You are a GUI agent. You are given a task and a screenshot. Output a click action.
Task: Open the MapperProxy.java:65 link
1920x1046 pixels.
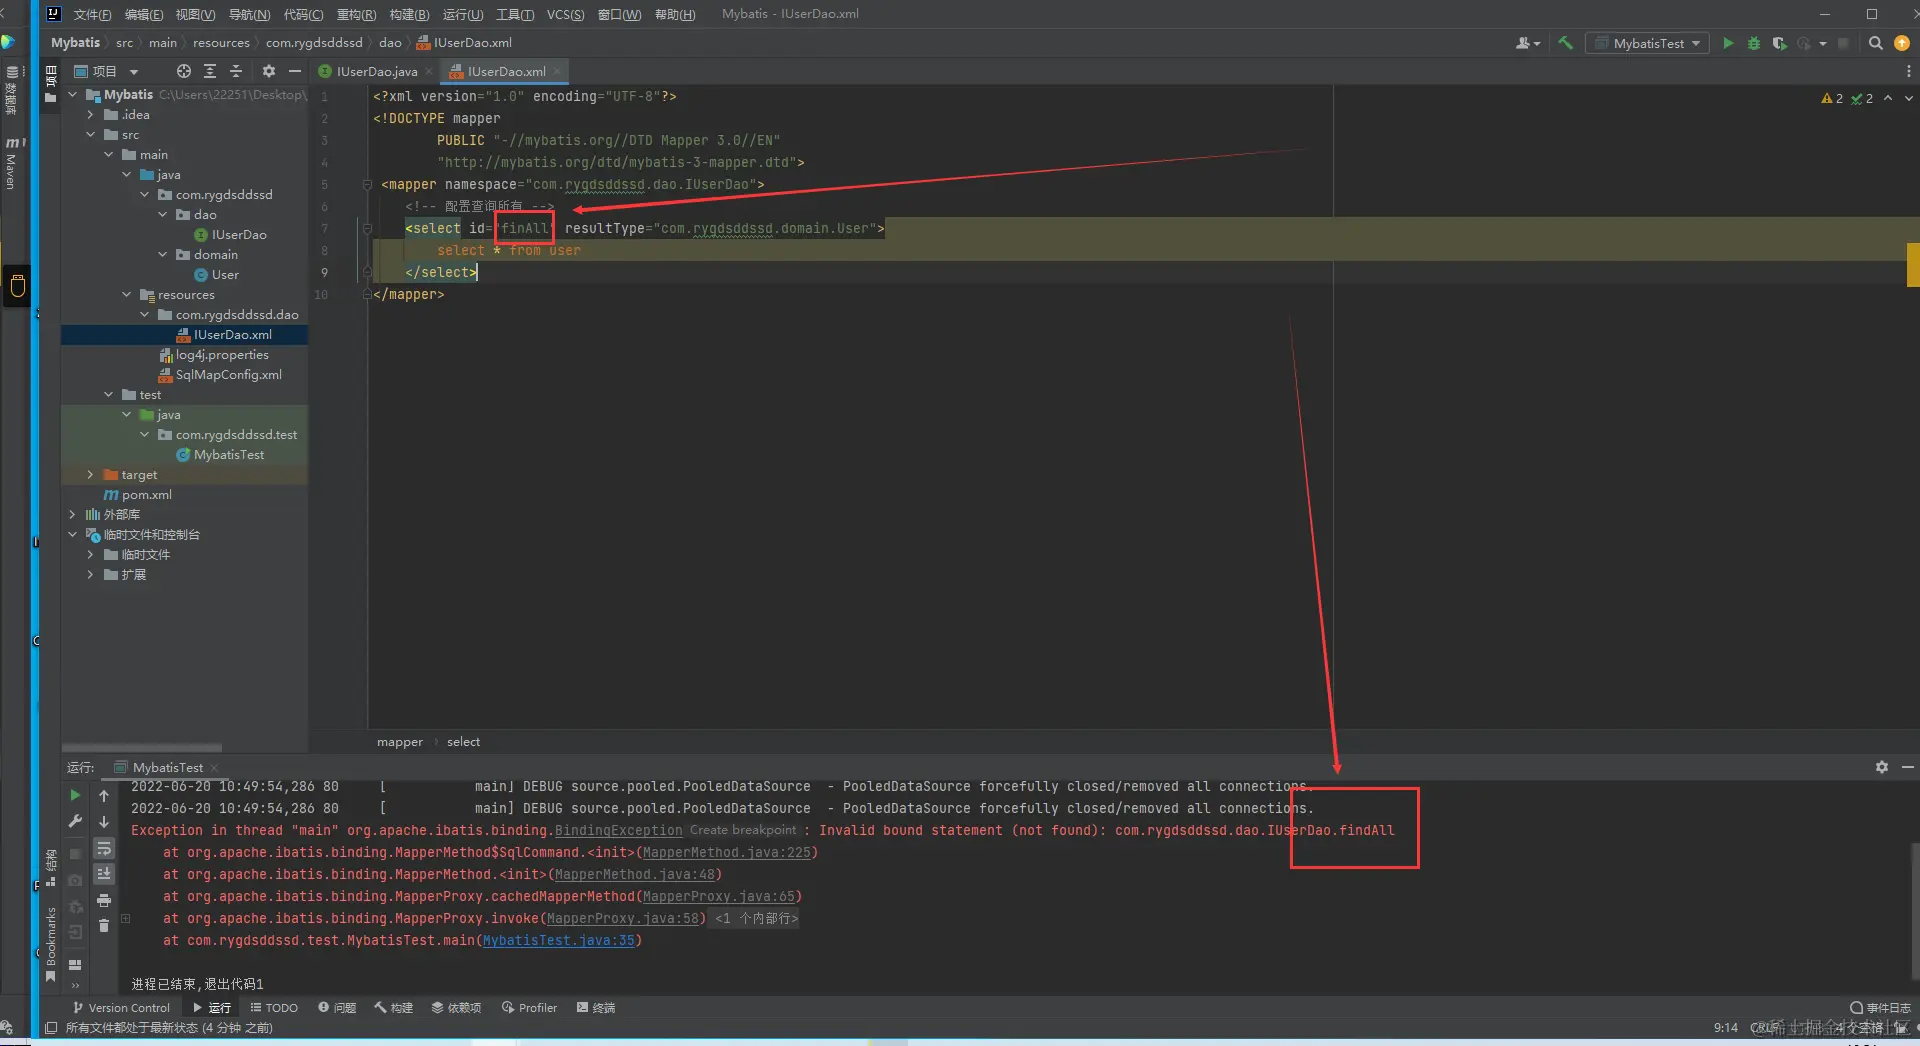click(x=718, y=896)
